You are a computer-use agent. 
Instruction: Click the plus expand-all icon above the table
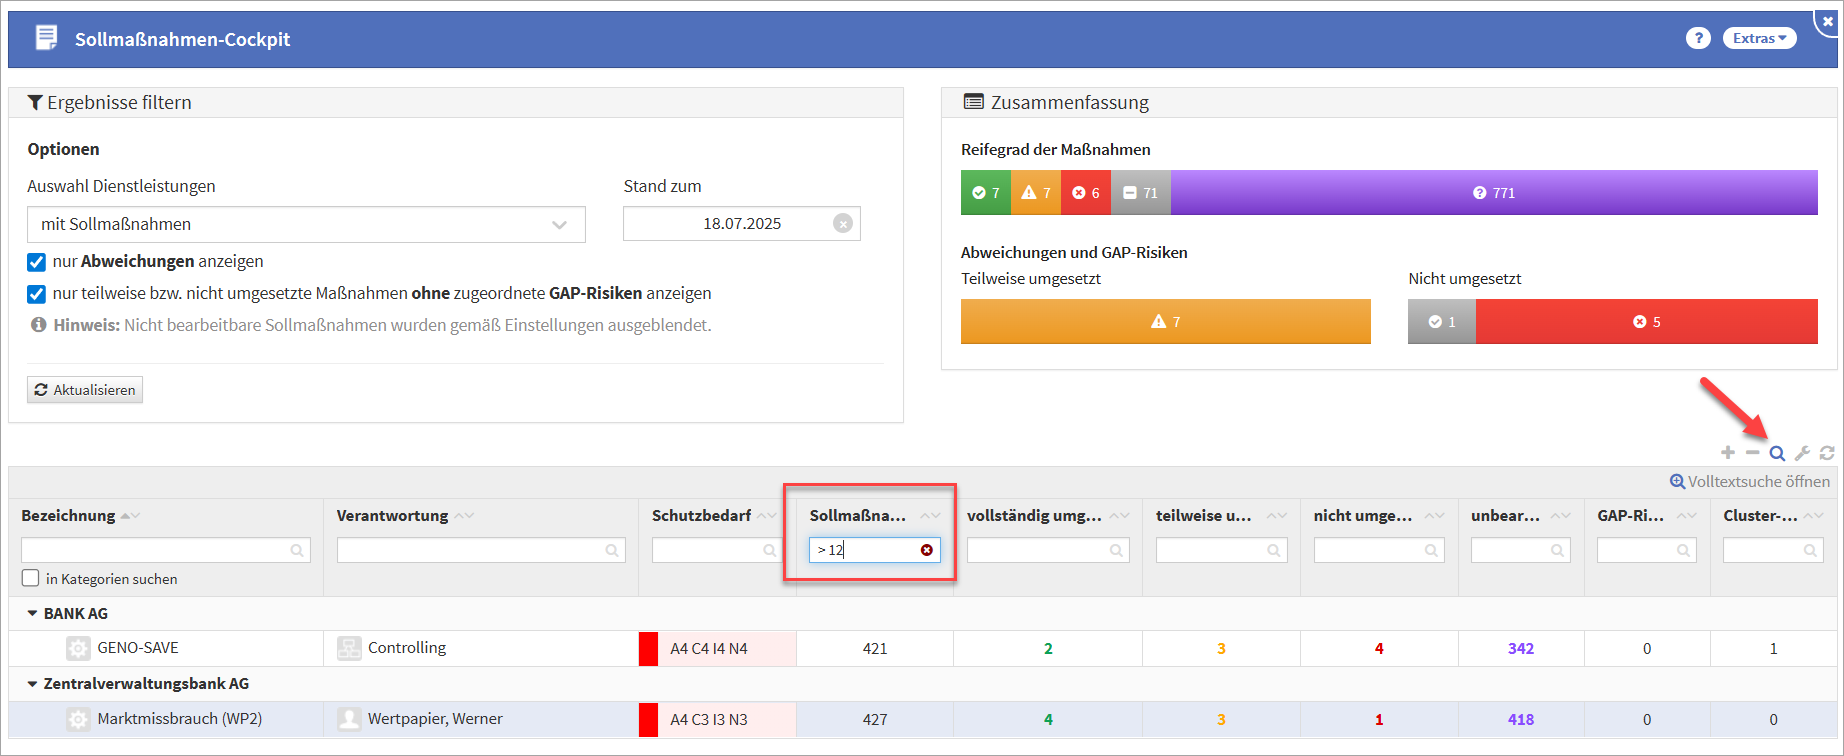click(x=1728, y=453)
